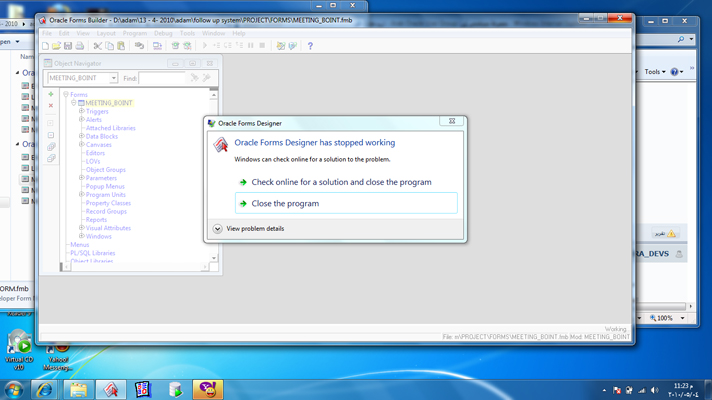Open Internet Explorer from the taskbar
The image size is (712, 400).
[x=45, y=389]
